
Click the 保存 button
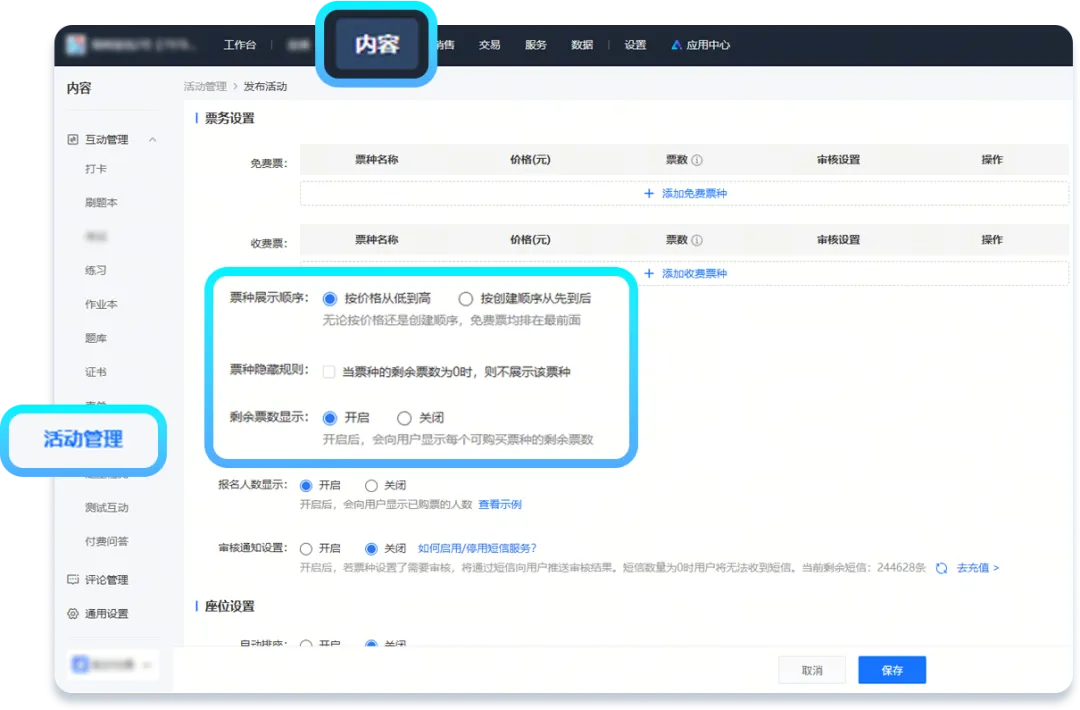tap(892, 670)
